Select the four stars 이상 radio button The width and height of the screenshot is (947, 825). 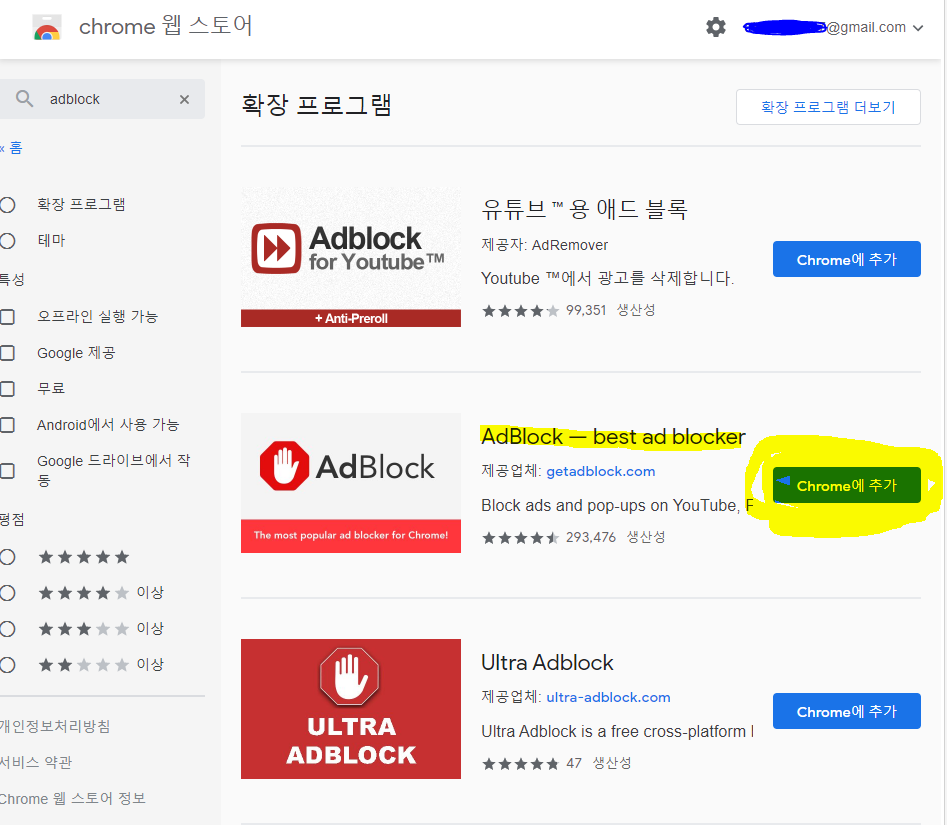click(x=7, y=593)
